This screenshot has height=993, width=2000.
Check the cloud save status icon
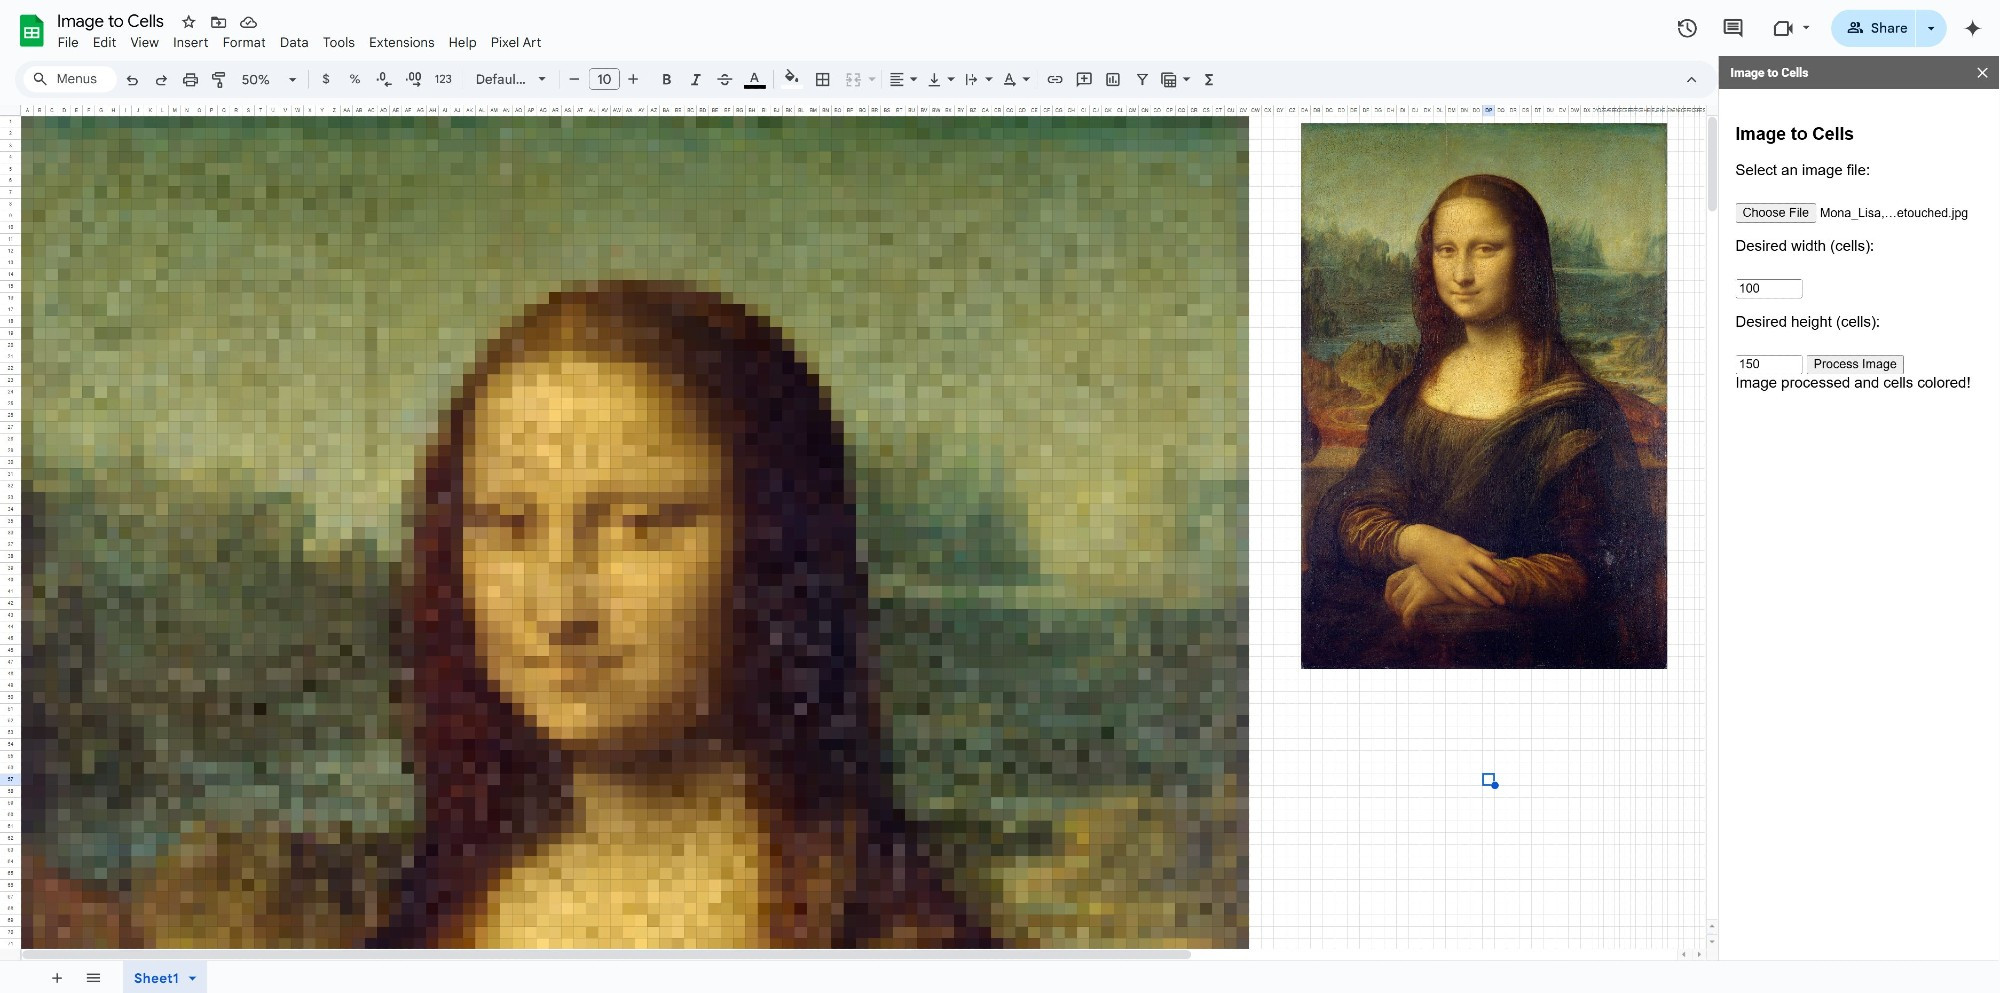248,21
